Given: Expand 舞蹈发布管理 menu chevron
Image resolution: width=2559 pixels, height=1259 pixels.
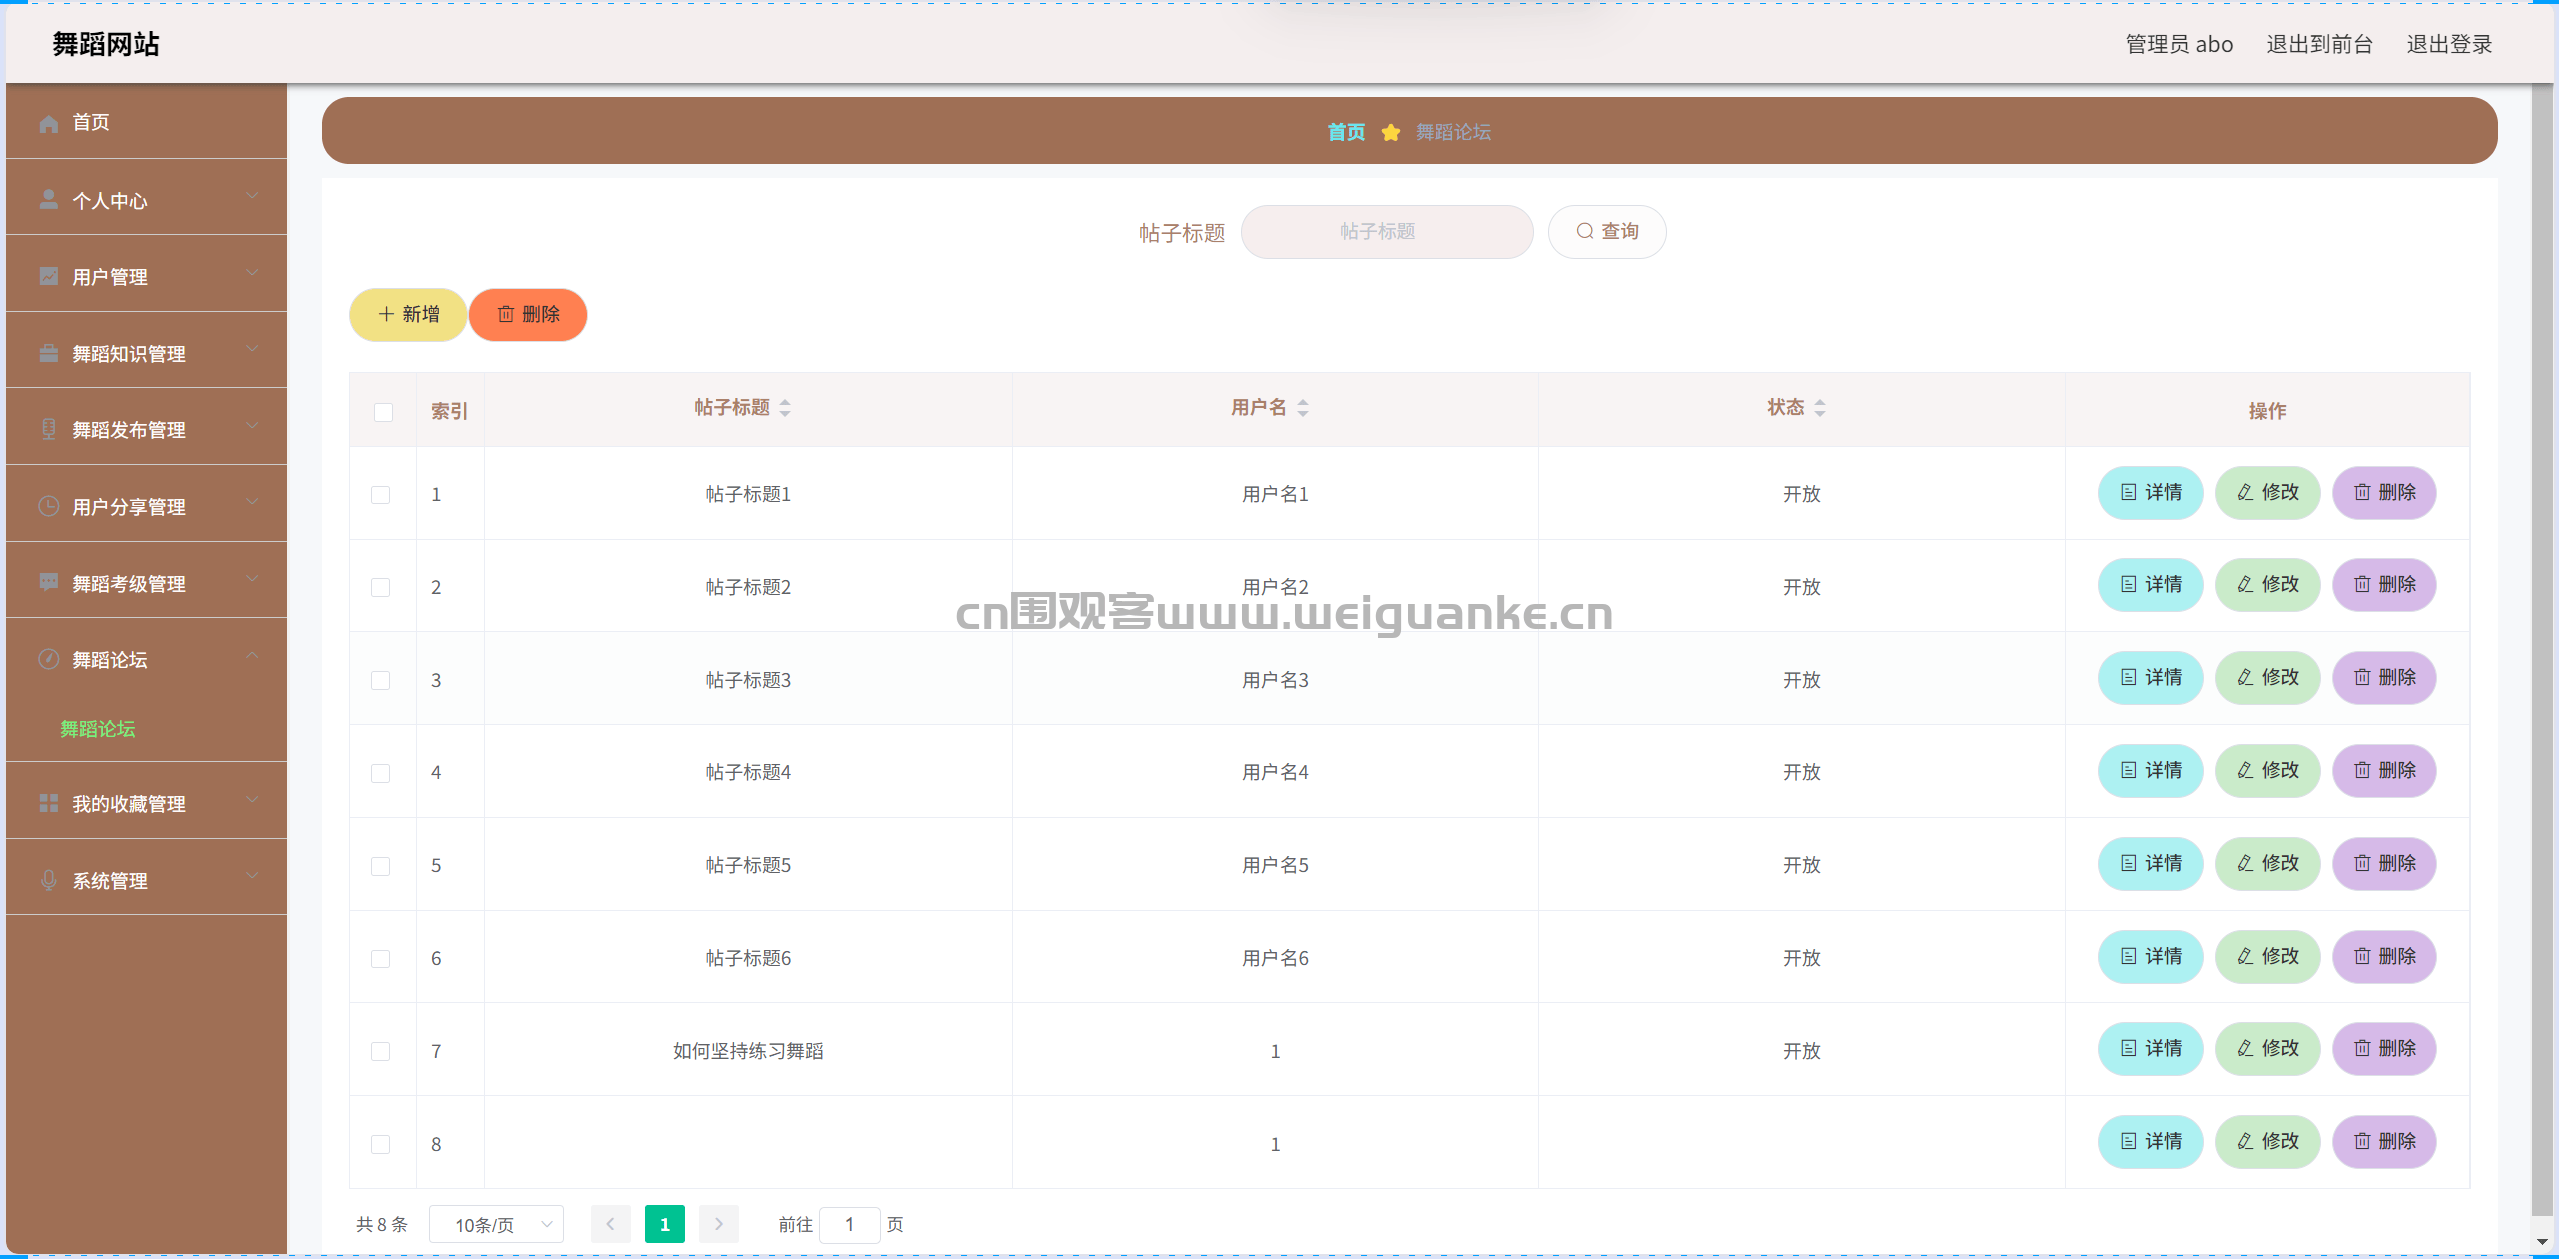Looking at the screenshot, I should tap(252, 426).
